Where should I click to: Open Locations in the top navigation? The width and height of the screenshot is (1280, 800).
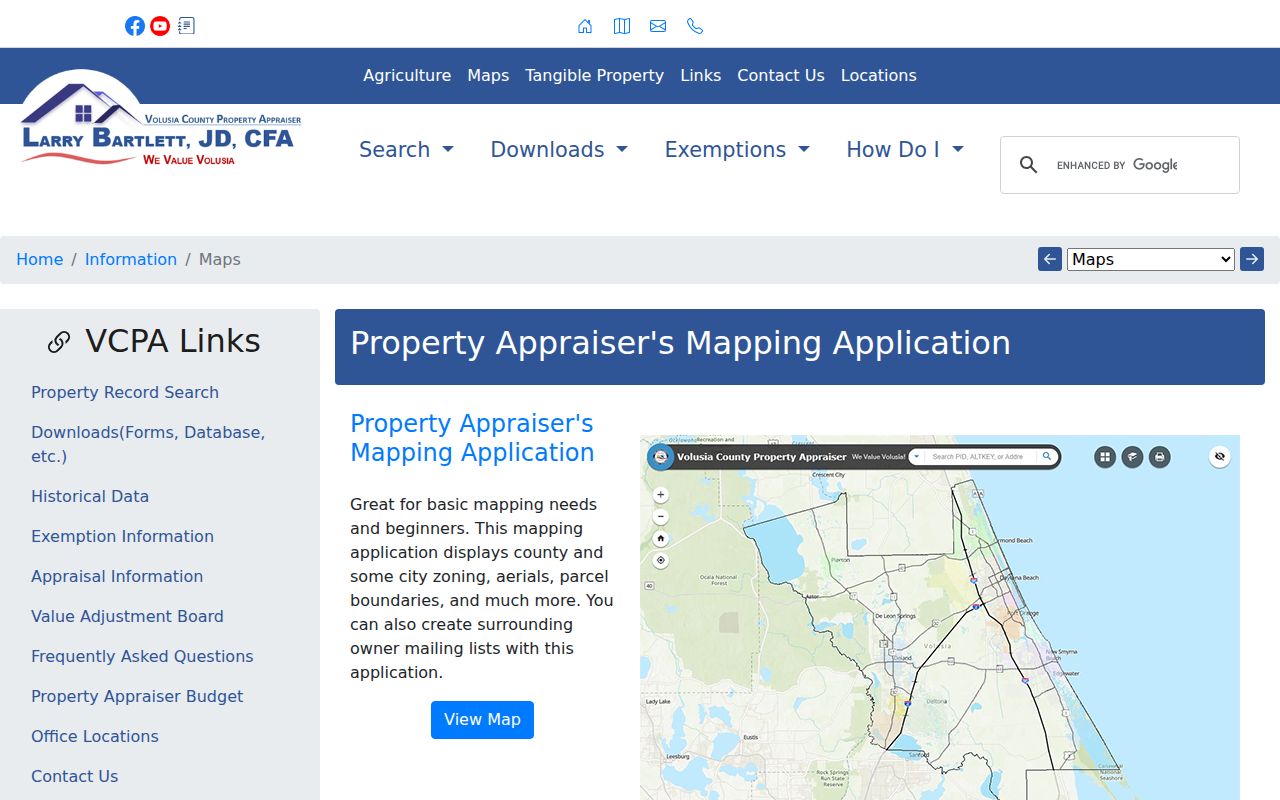click(879, 75)
